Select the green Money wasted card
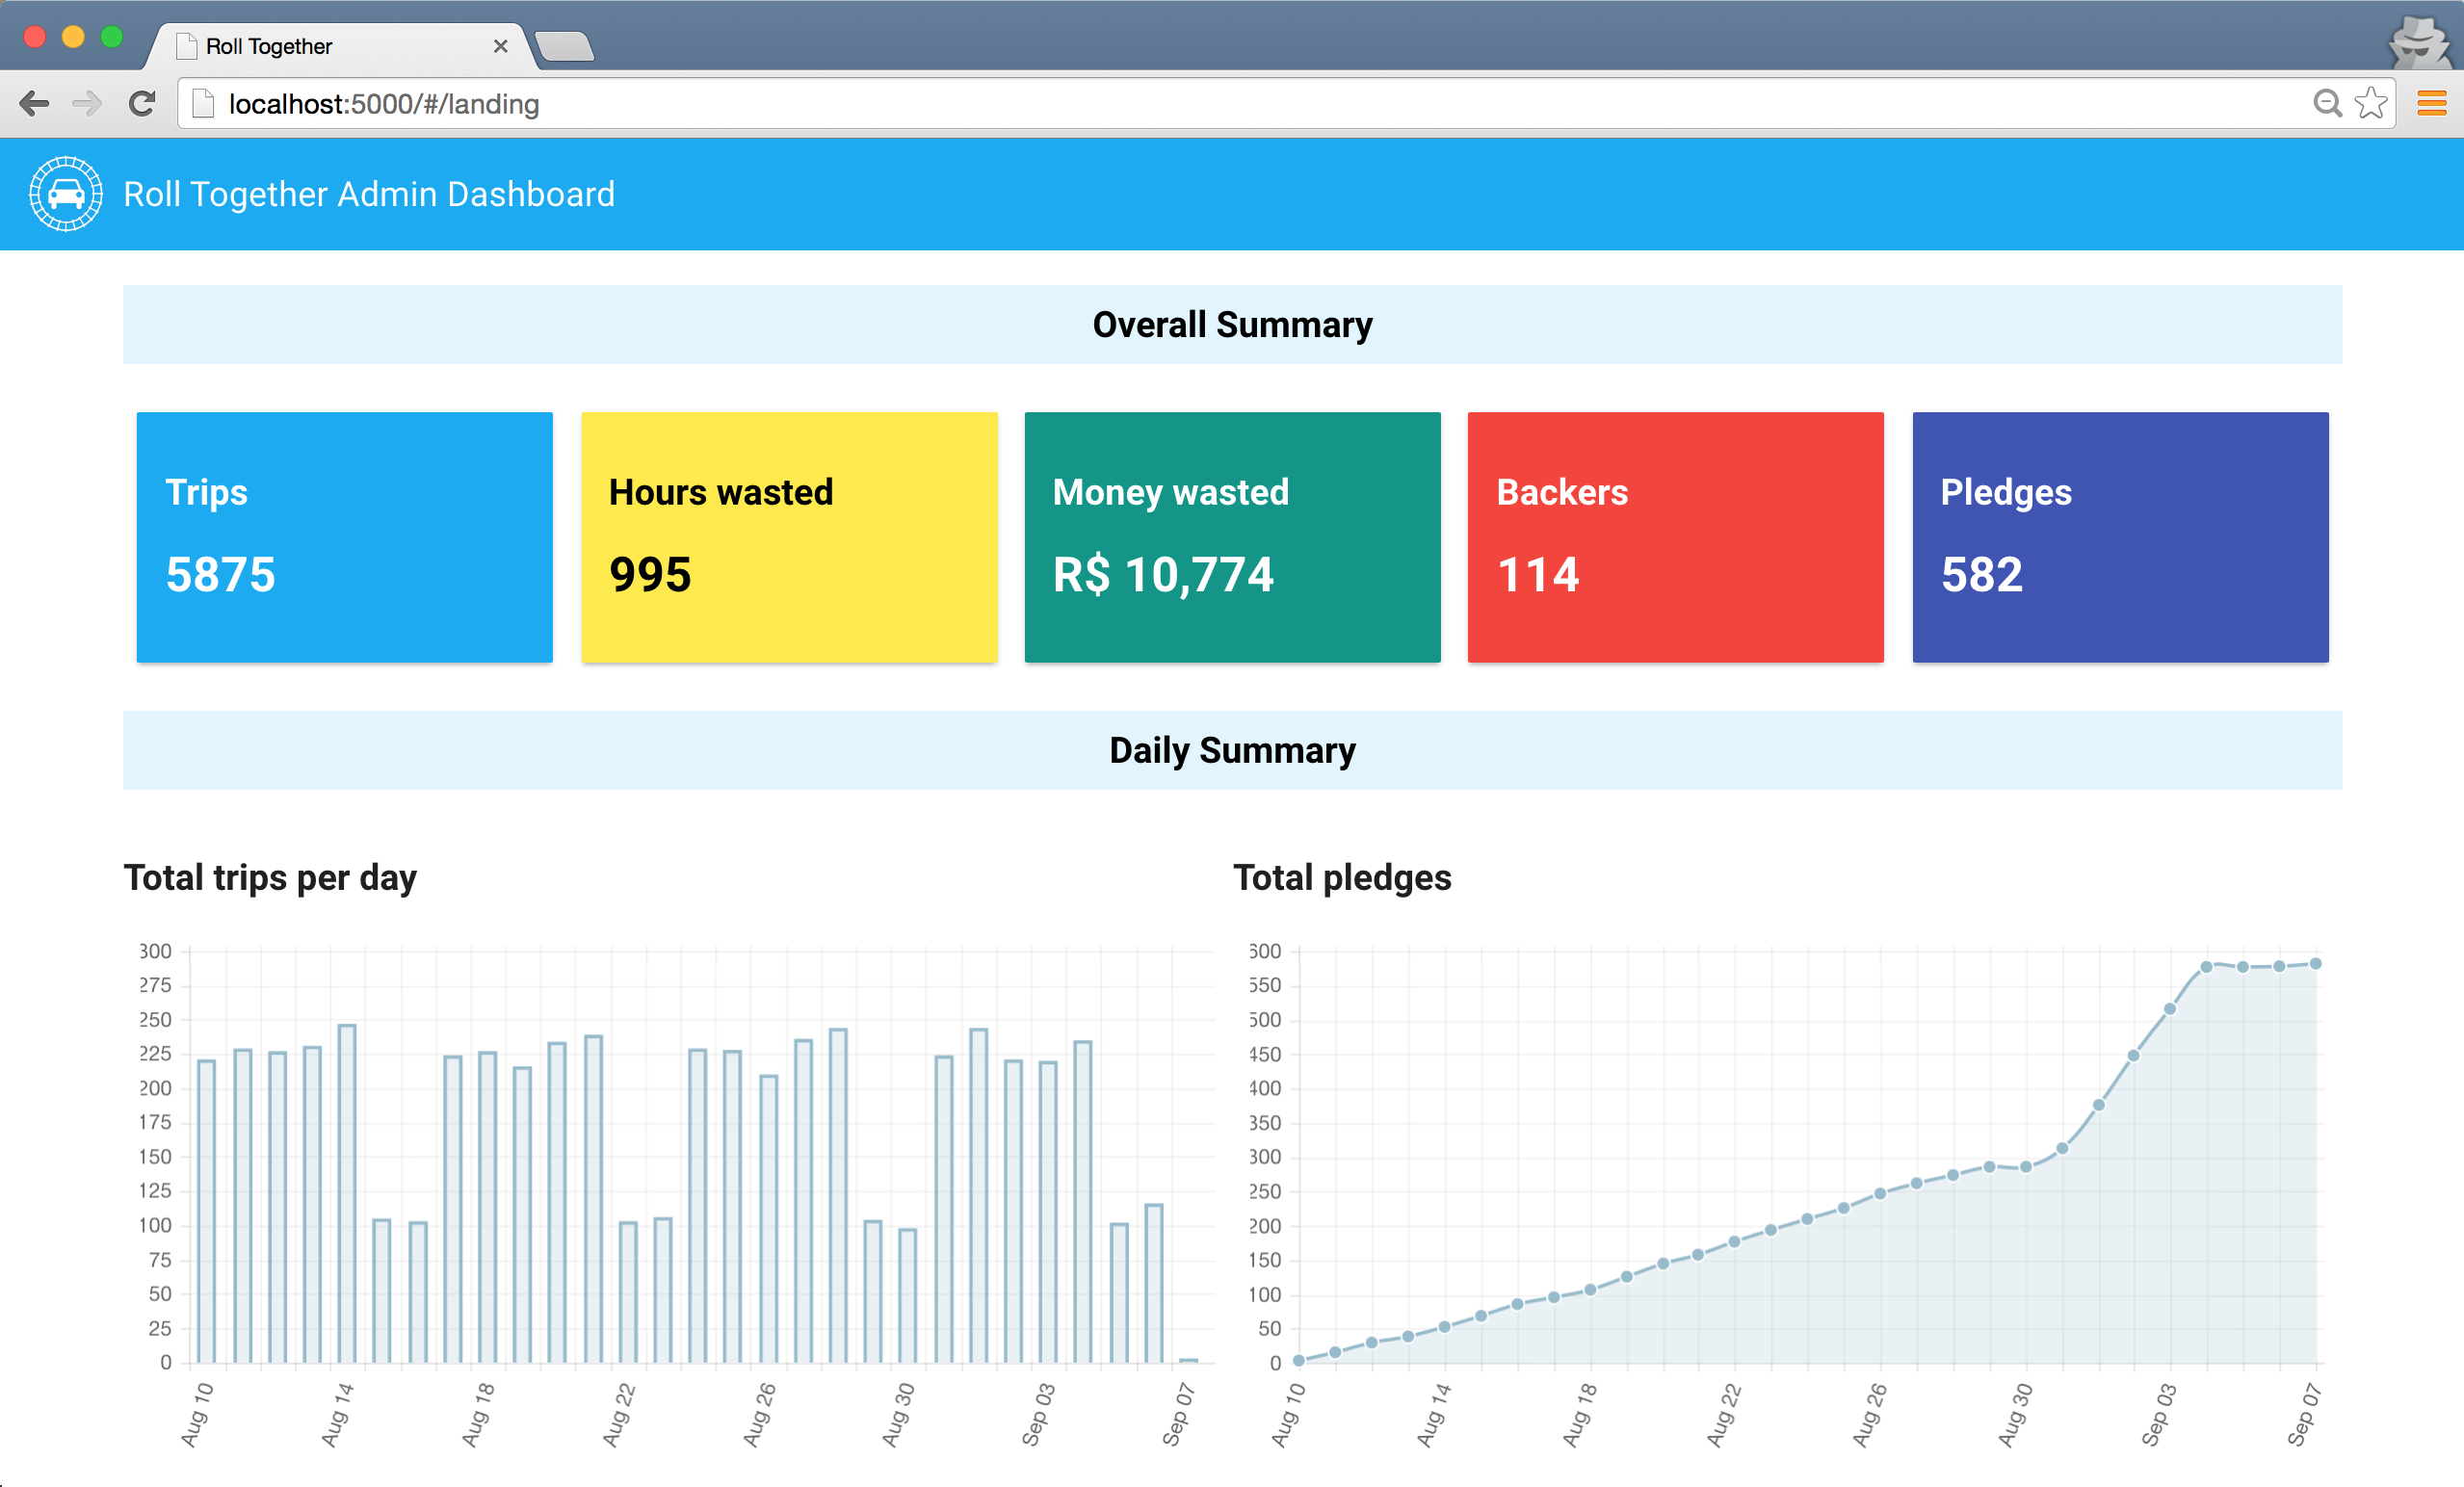2464x1487 pixels. click(x=1232, y=537)
